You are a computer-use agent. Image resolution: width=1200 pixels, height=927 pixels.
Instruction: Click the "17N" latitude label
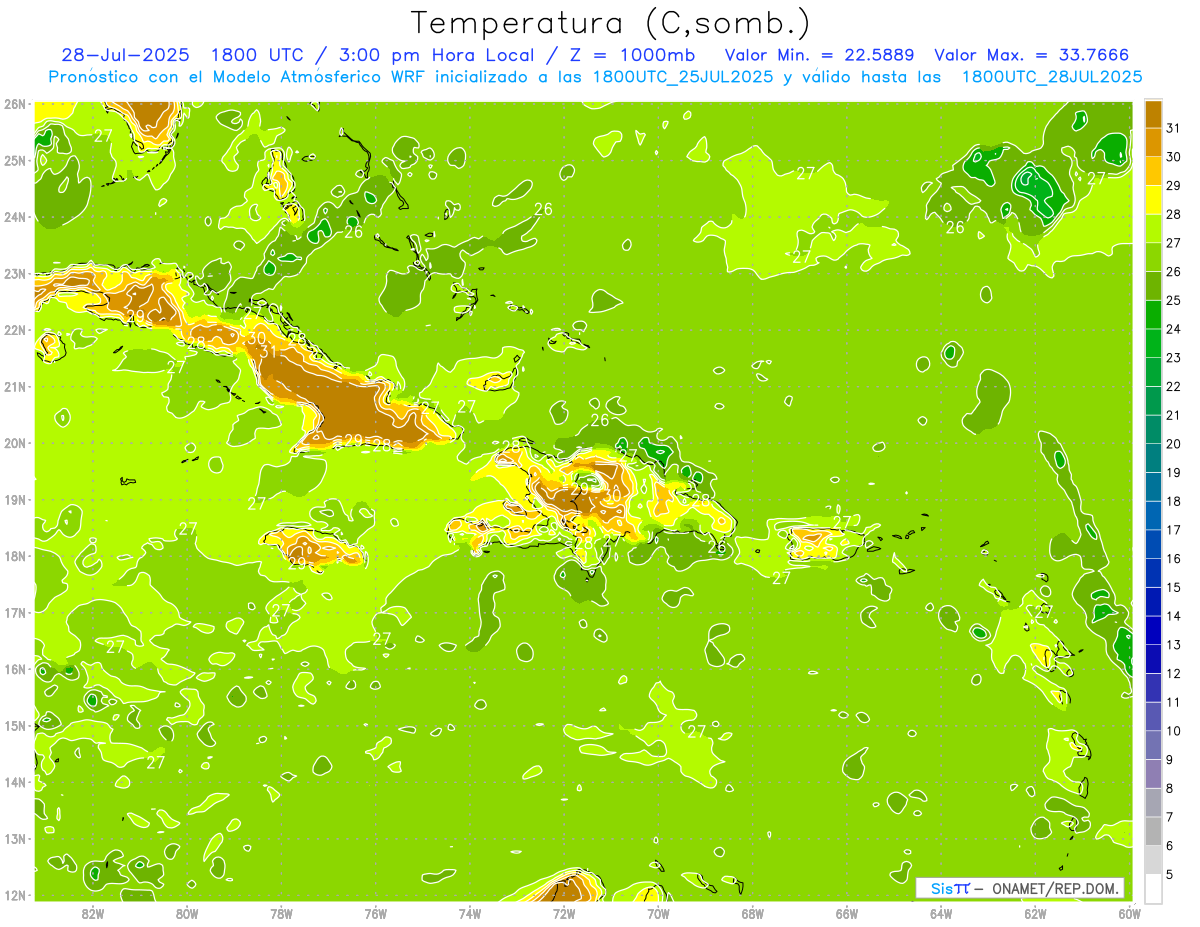(x=15, y=613)
